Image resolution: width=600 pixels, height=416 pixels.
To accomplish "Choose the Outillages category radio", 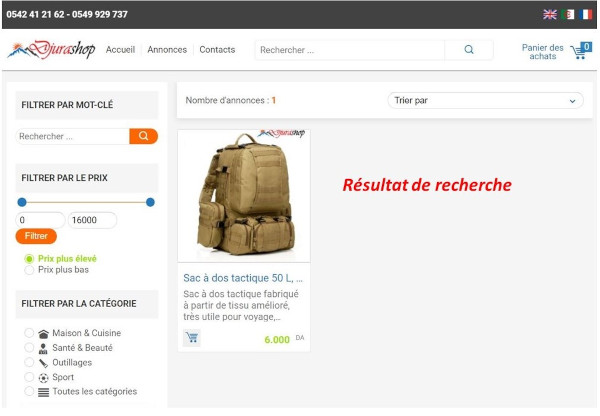I will click(x=29, y=362).
